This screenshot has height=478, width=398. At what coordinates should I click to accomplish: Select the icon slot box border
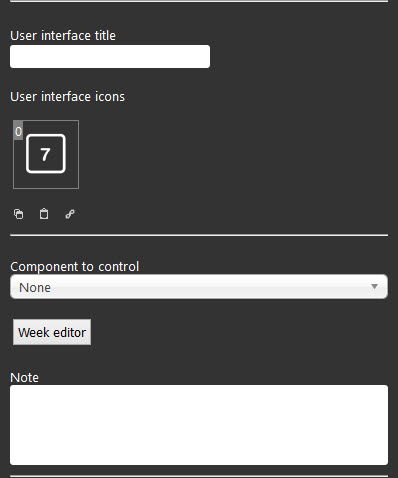[46, 154]
